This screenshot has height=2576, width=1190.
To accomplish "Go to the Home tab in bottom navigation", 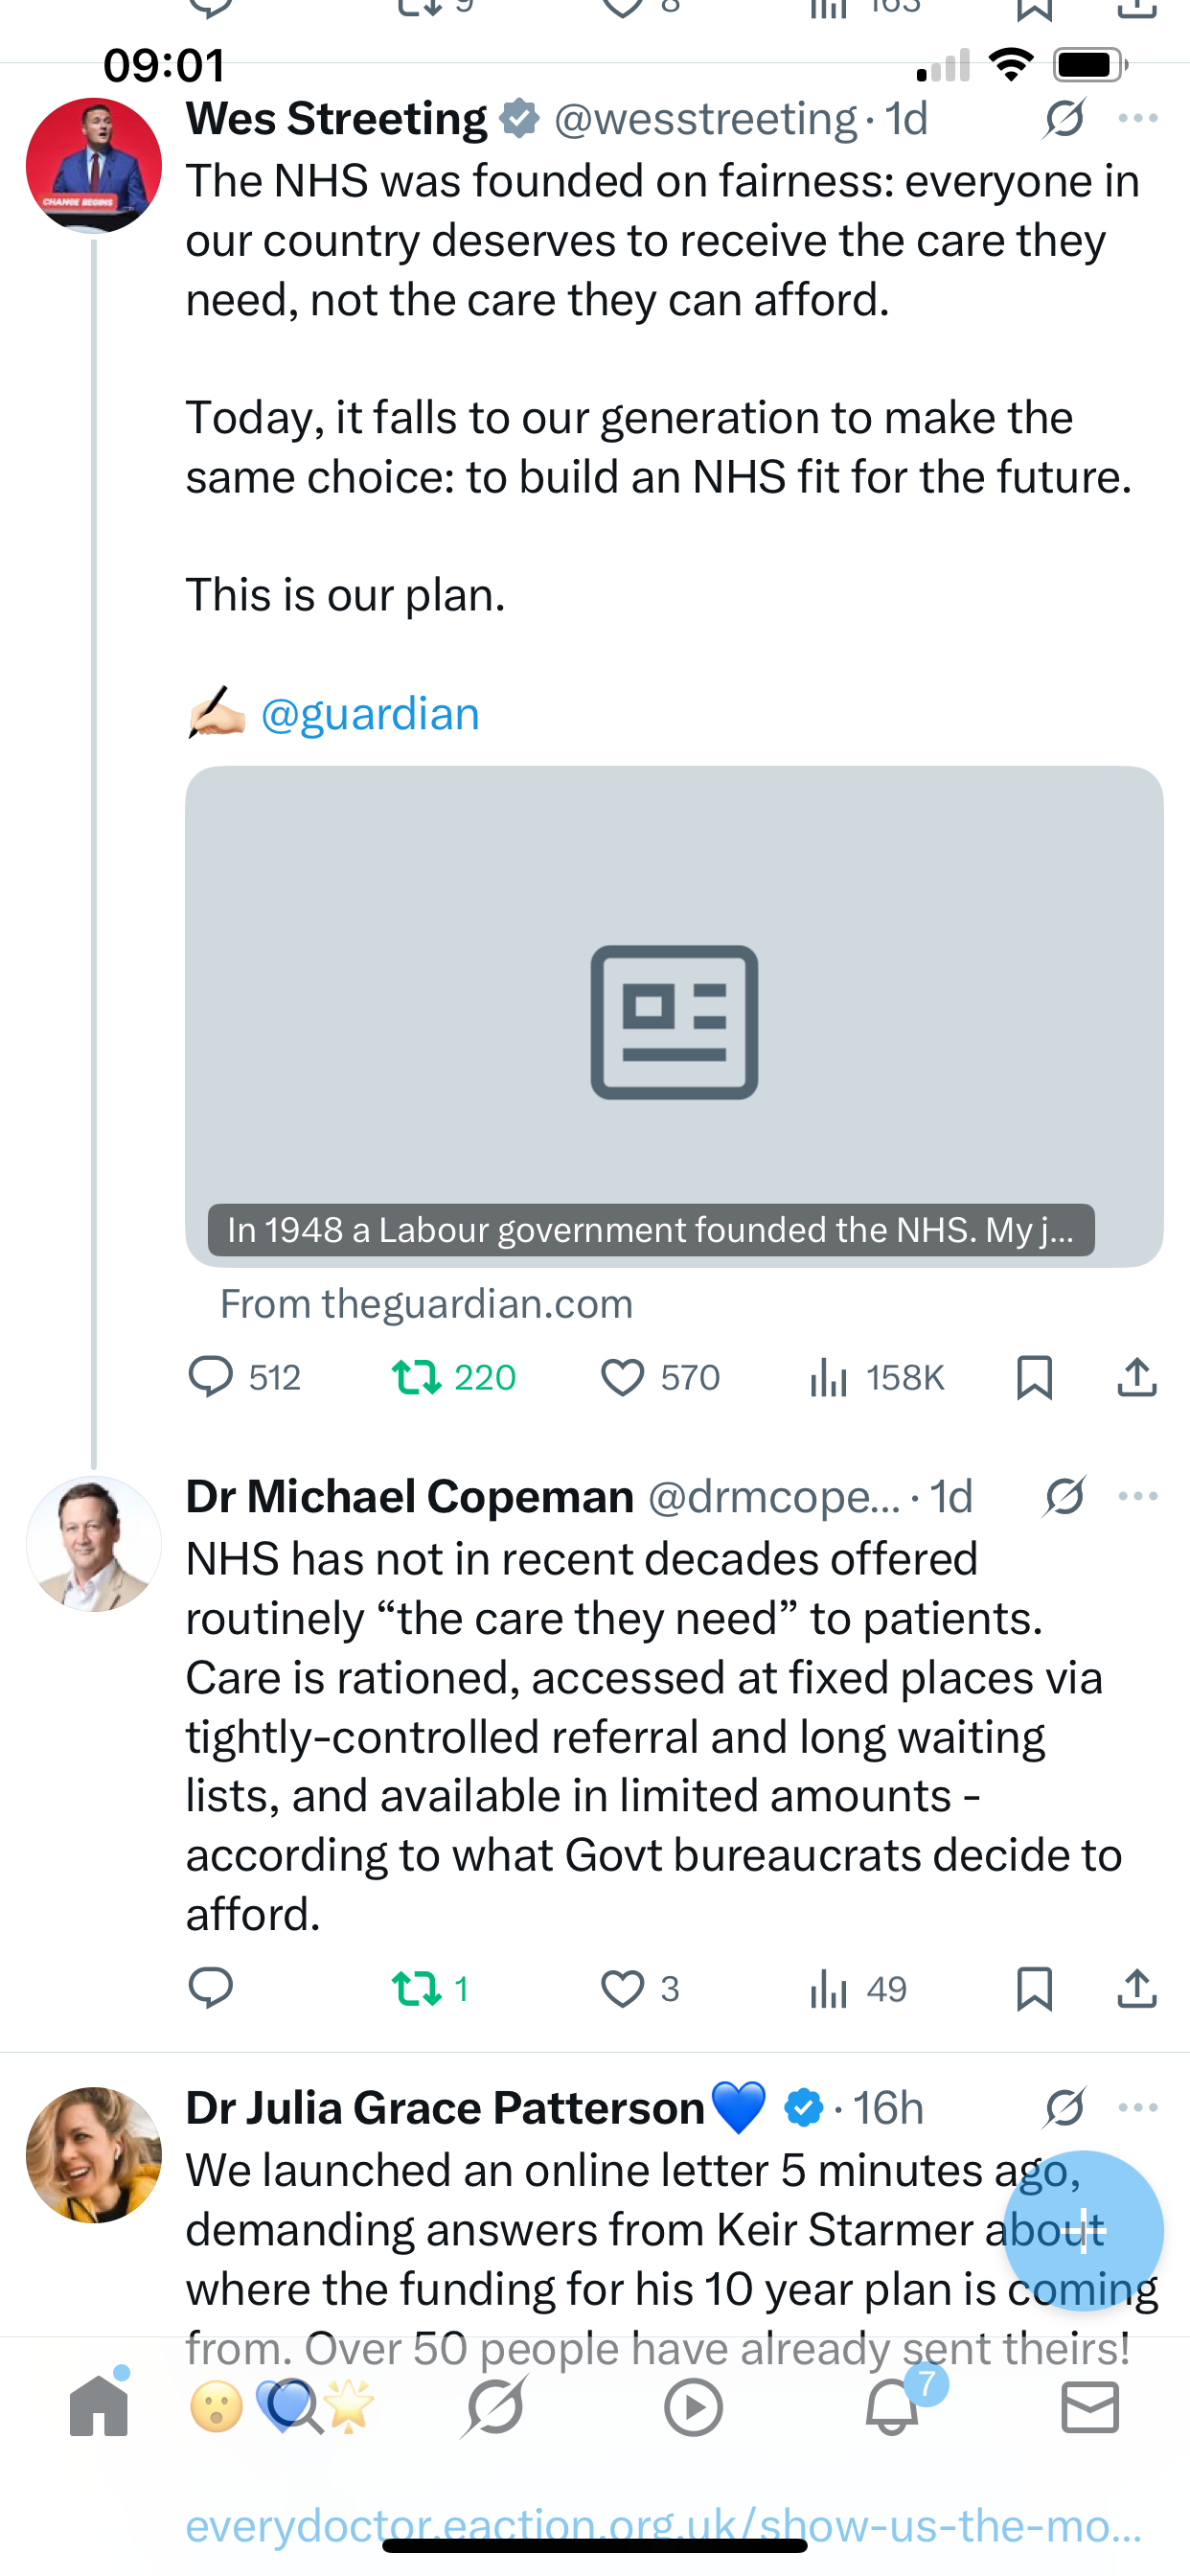I will pos(99,2406).
